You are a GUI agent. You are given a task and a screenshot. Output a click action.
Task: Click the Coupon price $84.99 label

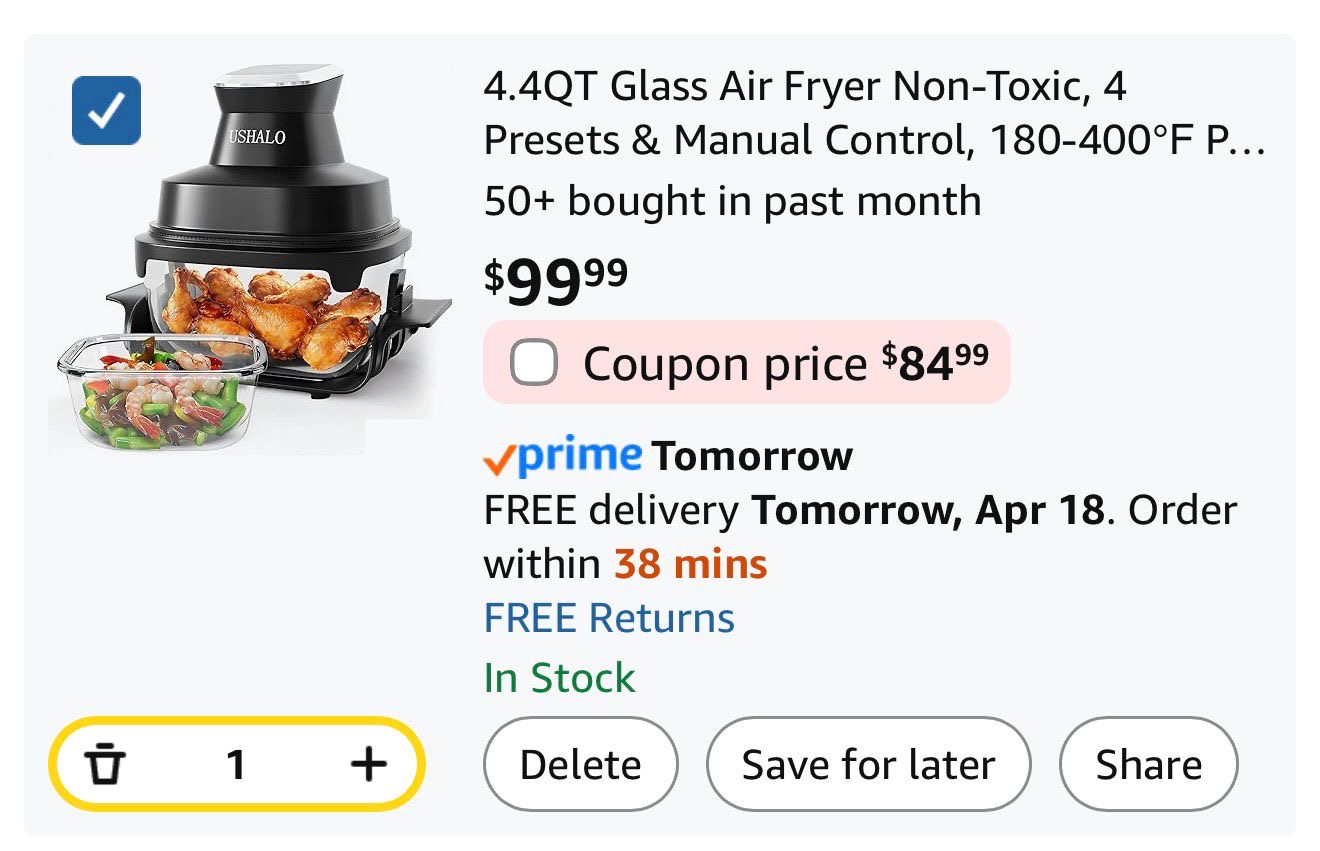point(785,363)
